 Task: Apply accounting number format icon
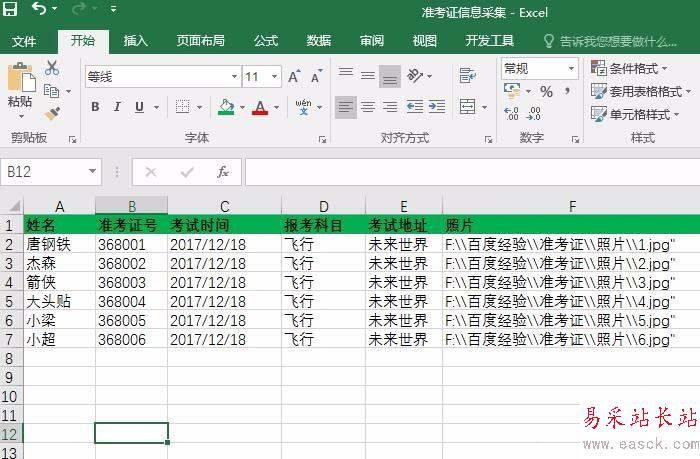click(x=512, y=91)
